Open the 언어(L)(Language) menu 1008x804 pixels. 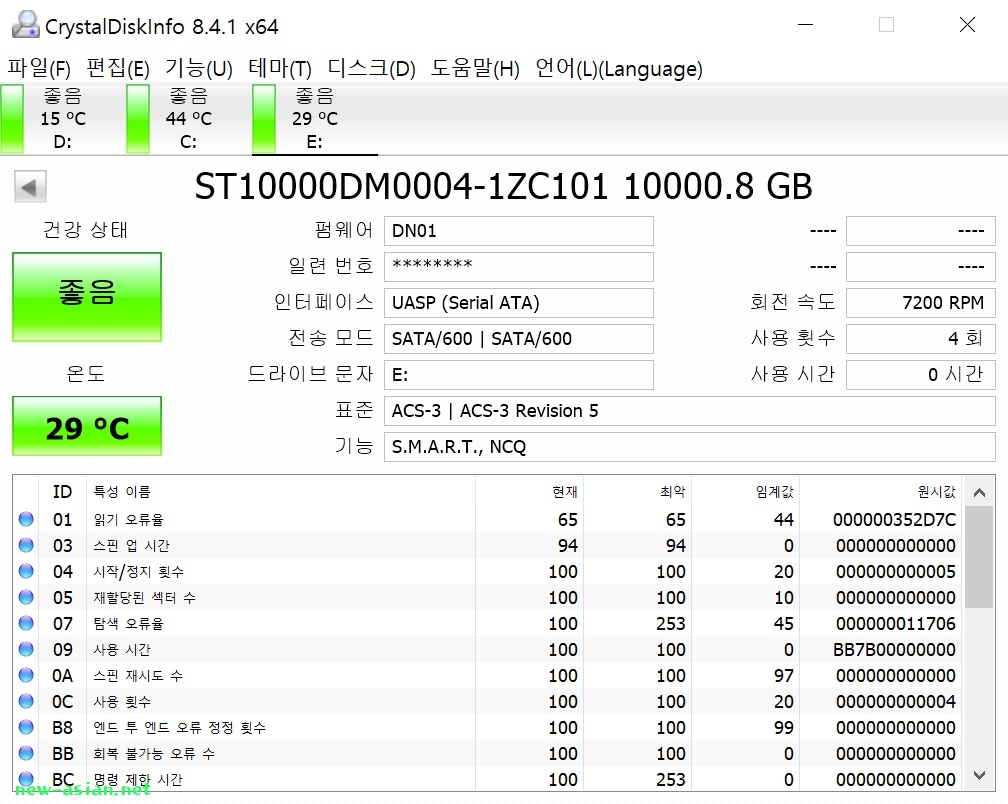click(619, 68)
